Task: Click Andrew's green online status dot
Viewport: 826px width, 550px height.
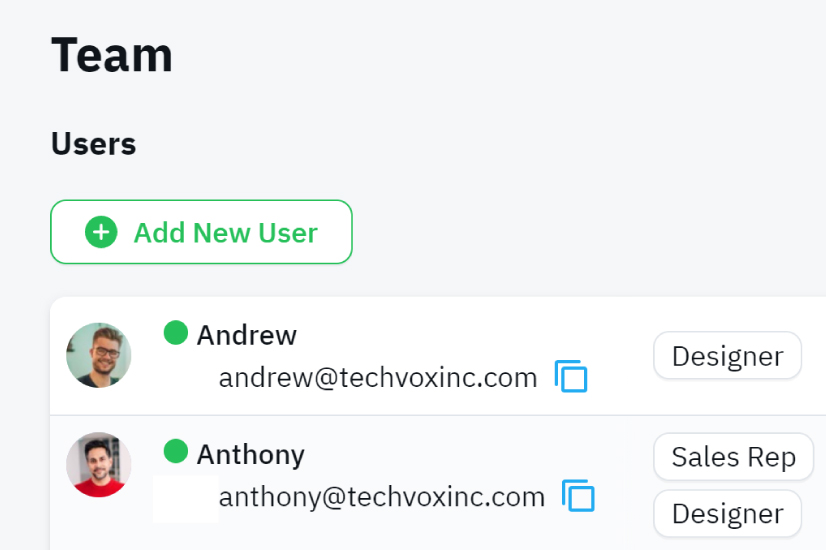Action: coord(176,332)
